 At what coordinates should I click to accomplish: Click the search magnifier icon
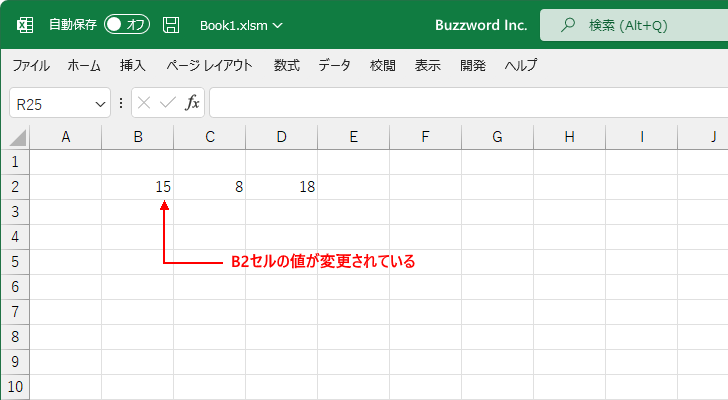click(567, 25)
